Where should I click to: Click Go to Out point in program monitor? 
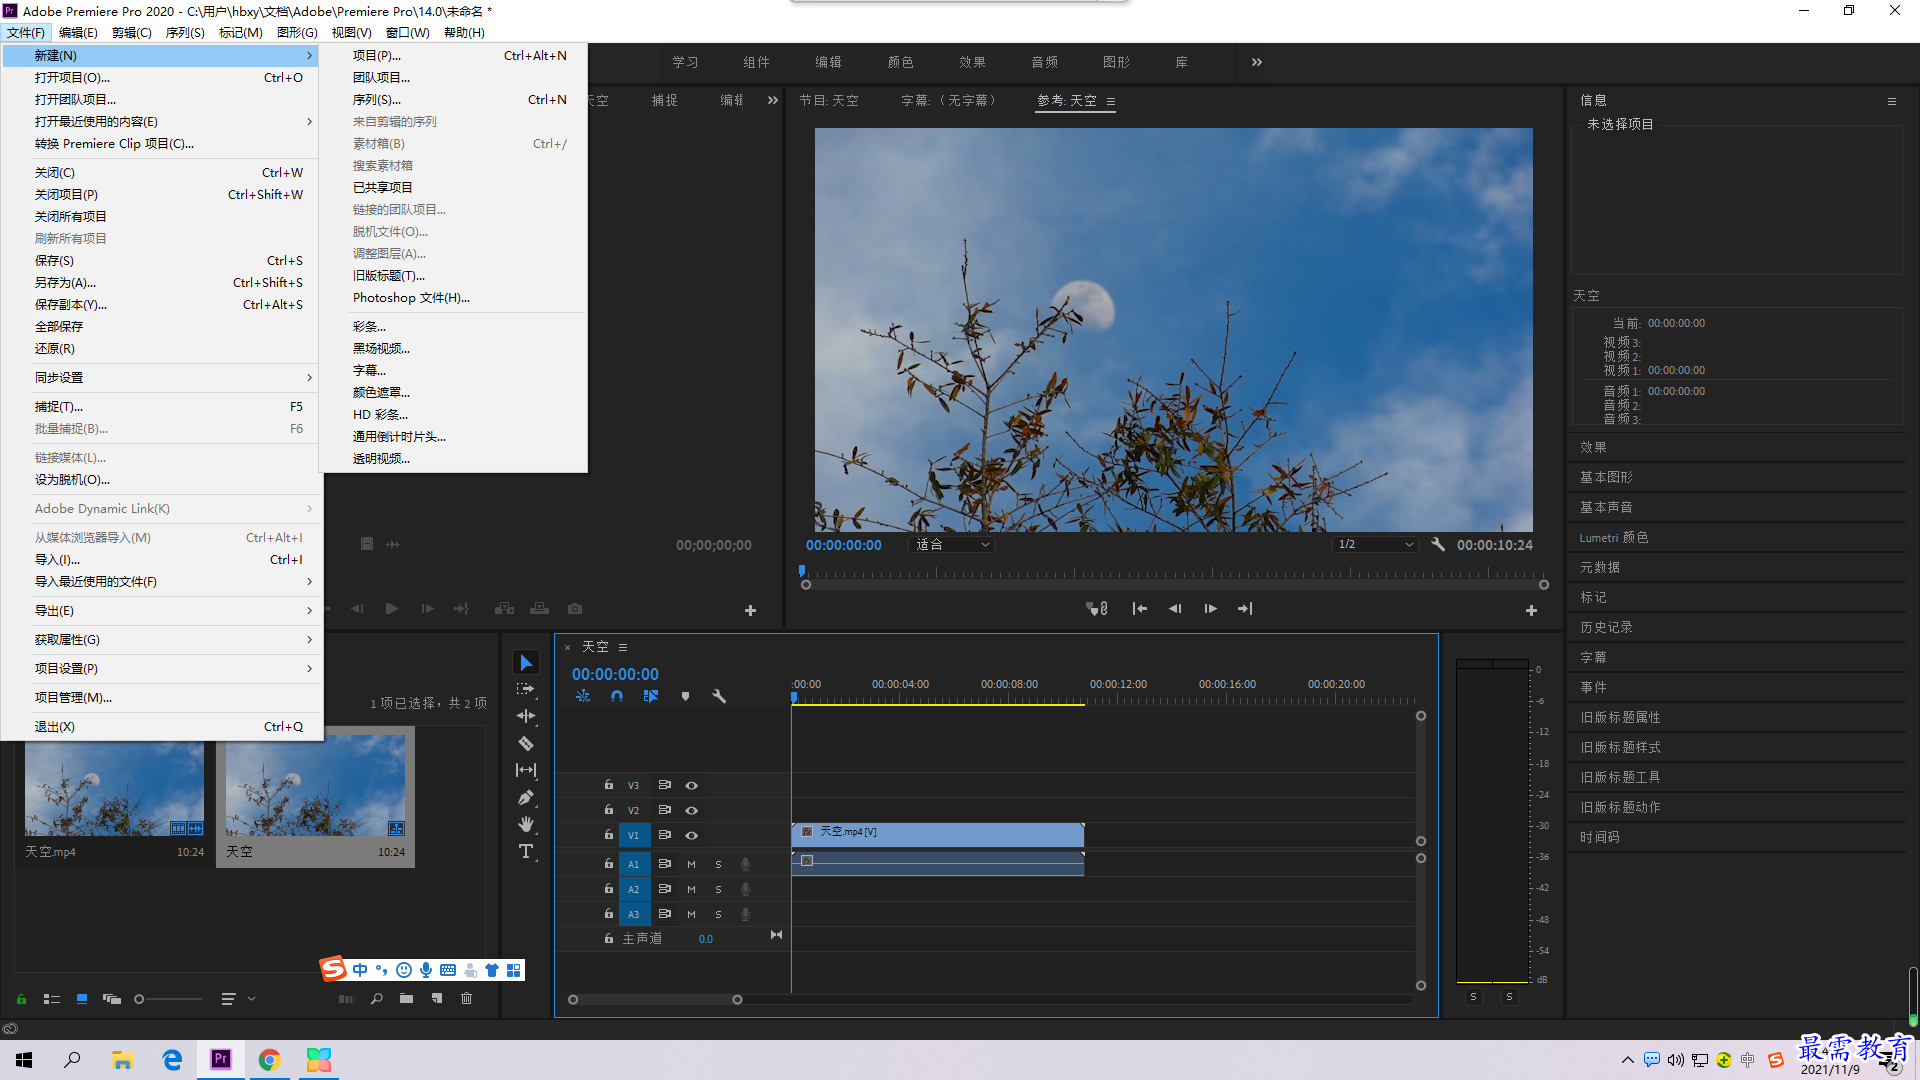tap(1245, 608)
